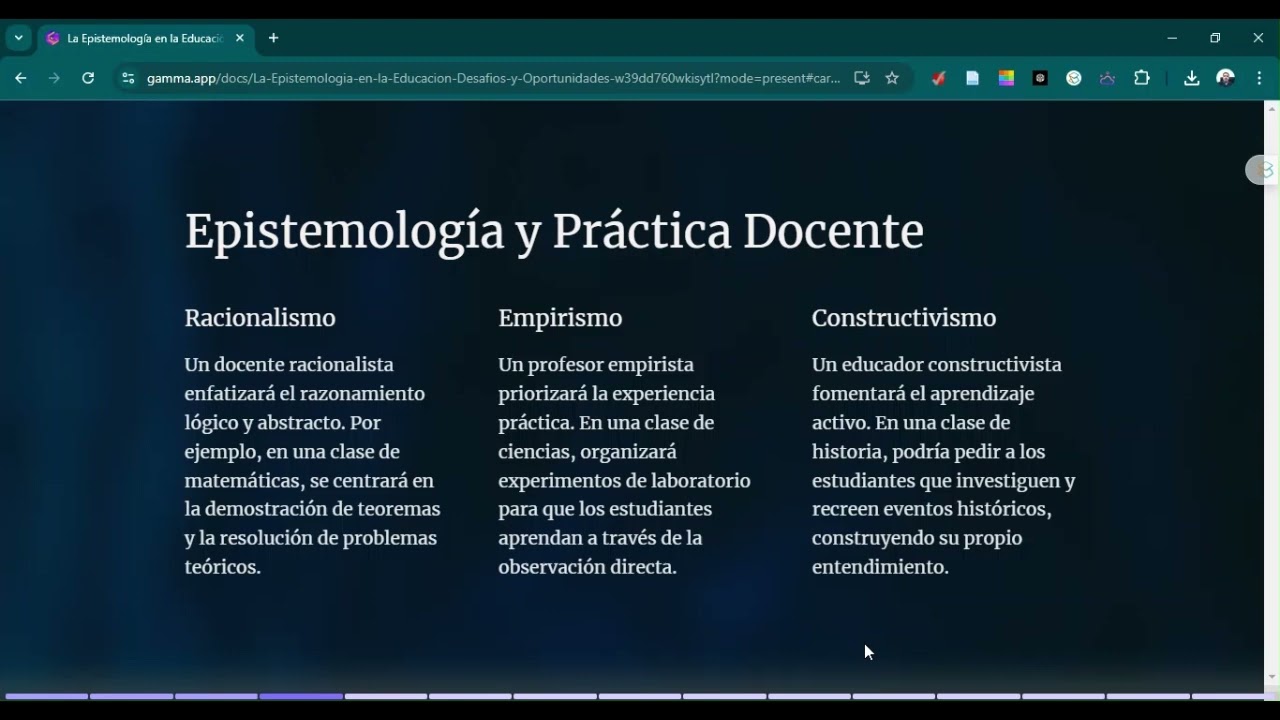Click the highlighted current slide progress segment

[301, 696]
